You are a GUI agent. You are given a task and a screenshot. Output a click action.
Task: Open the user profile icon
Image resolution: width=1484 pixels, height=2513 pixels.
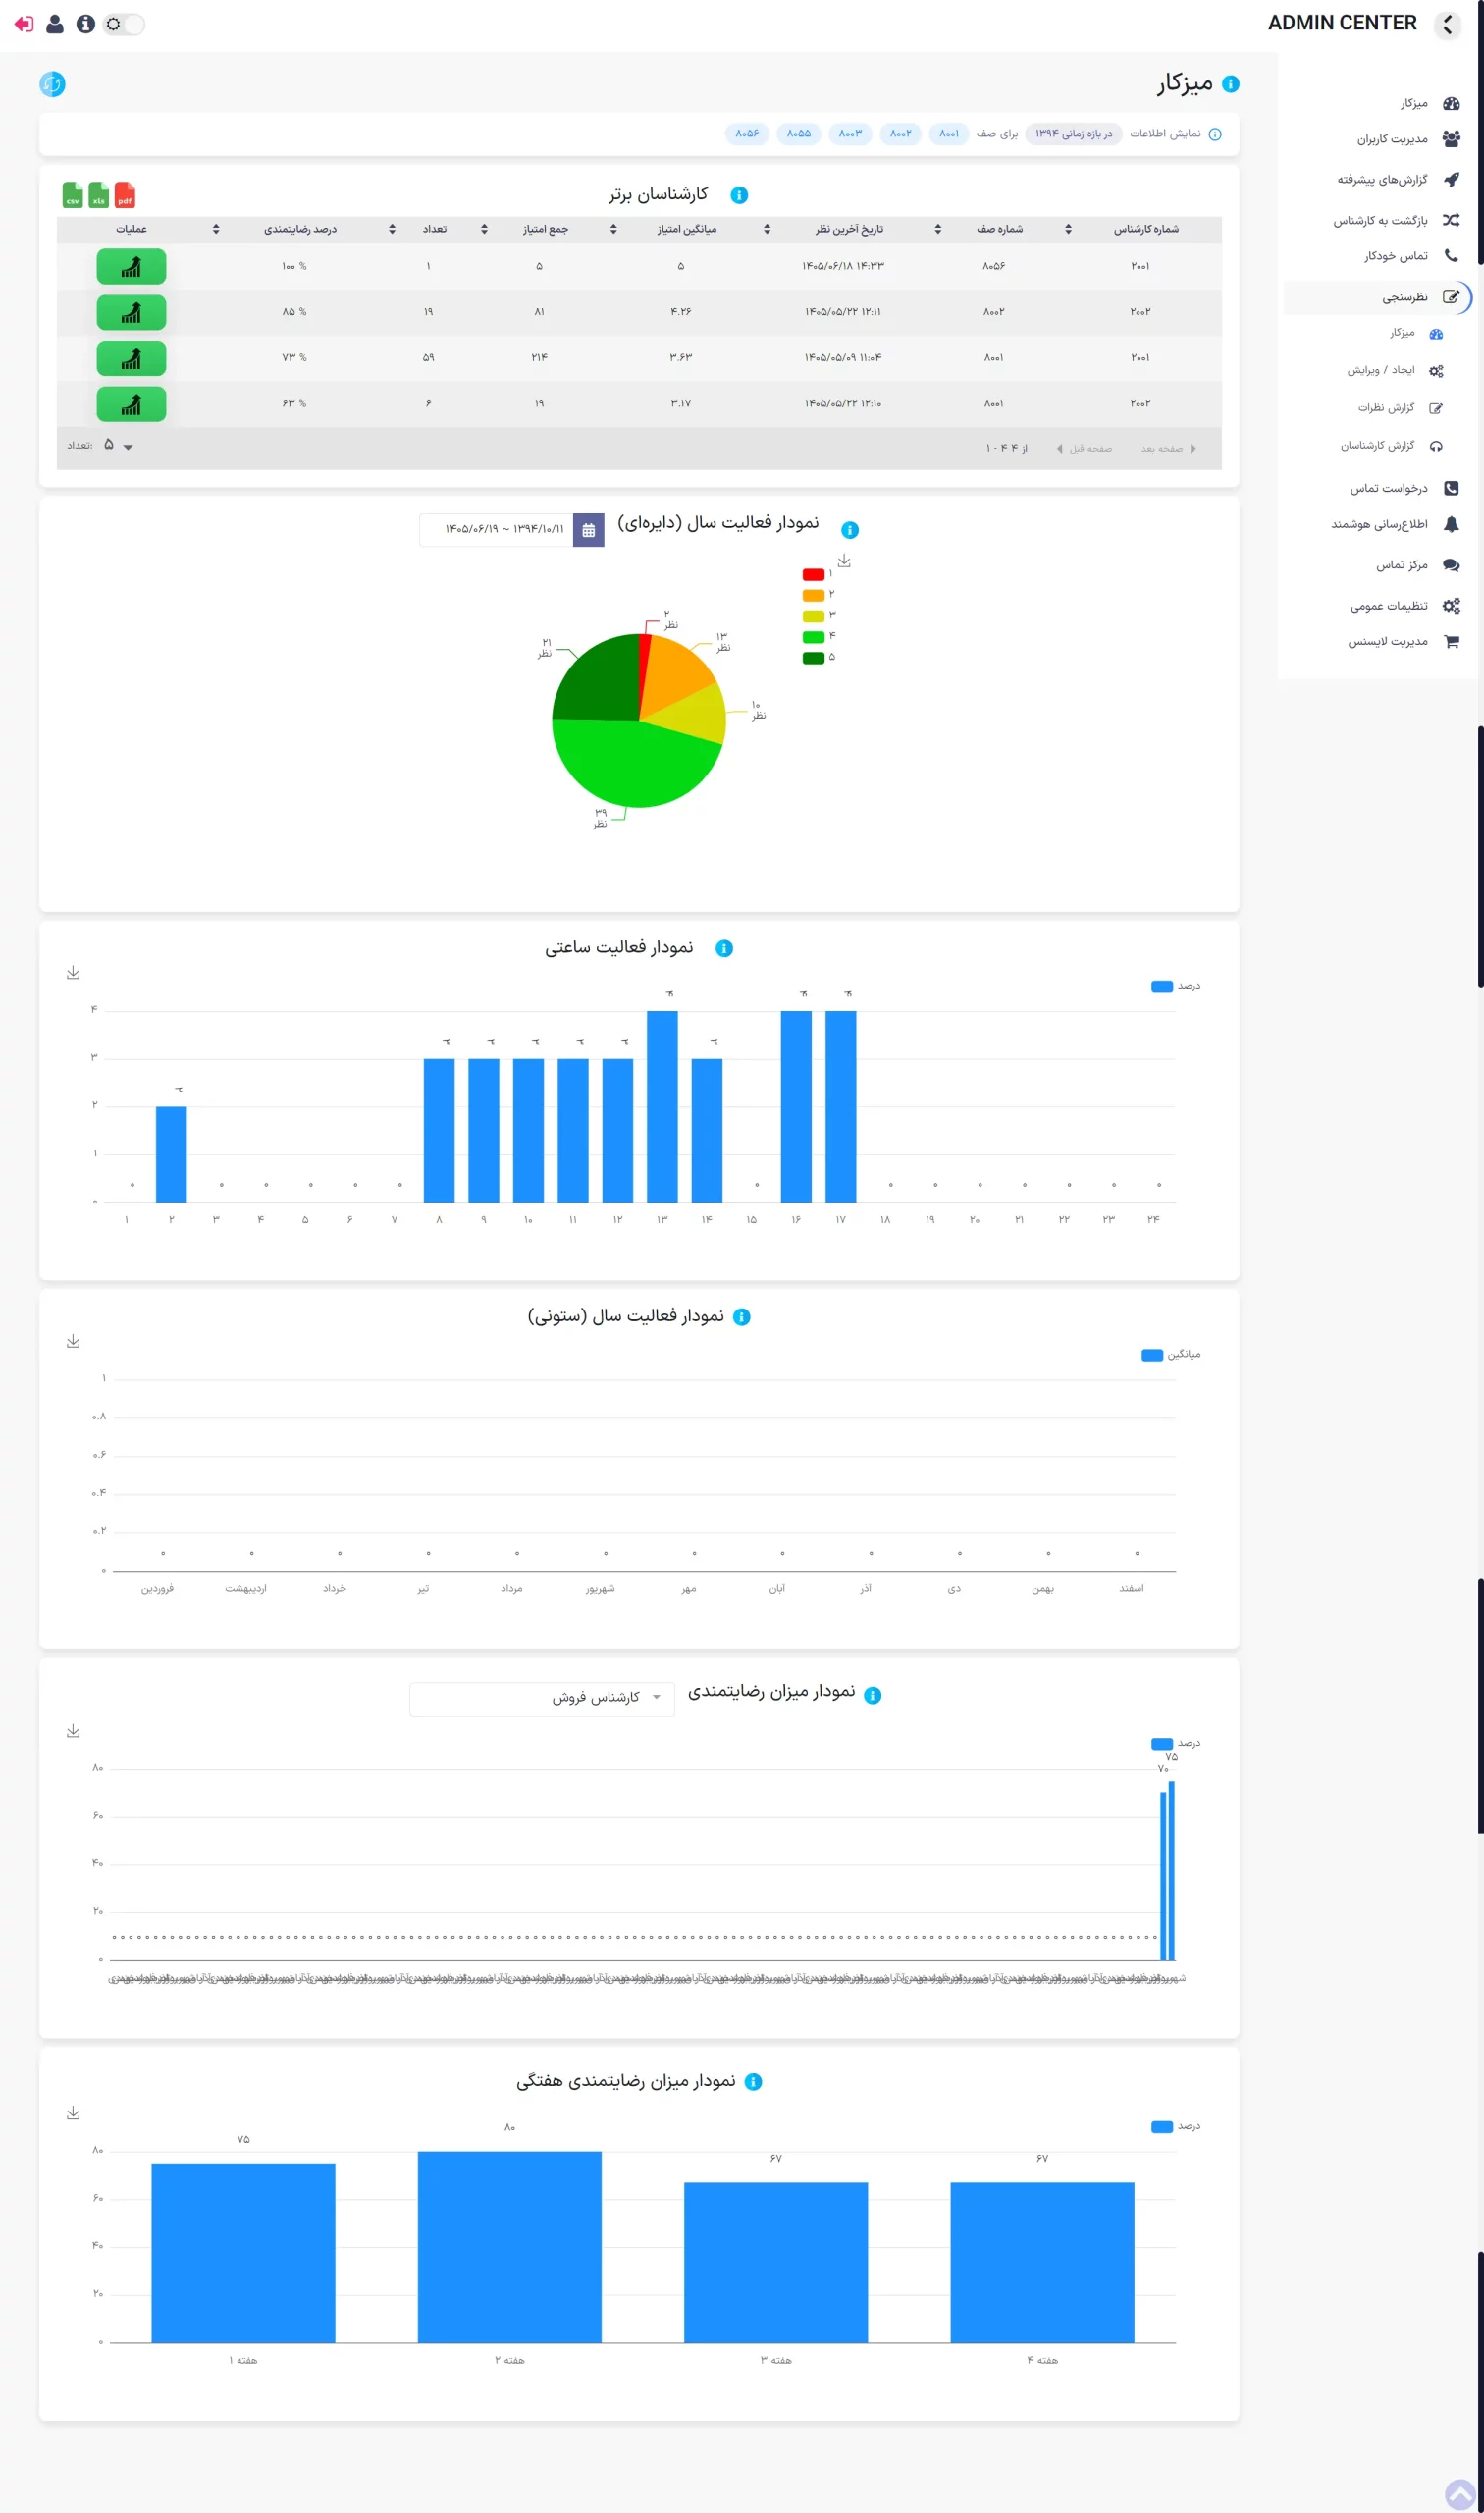[55, 24]
